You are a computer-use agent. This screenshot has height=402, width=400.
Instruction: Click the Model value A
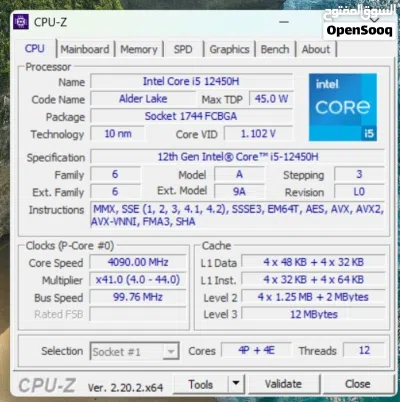pos(239,174)
